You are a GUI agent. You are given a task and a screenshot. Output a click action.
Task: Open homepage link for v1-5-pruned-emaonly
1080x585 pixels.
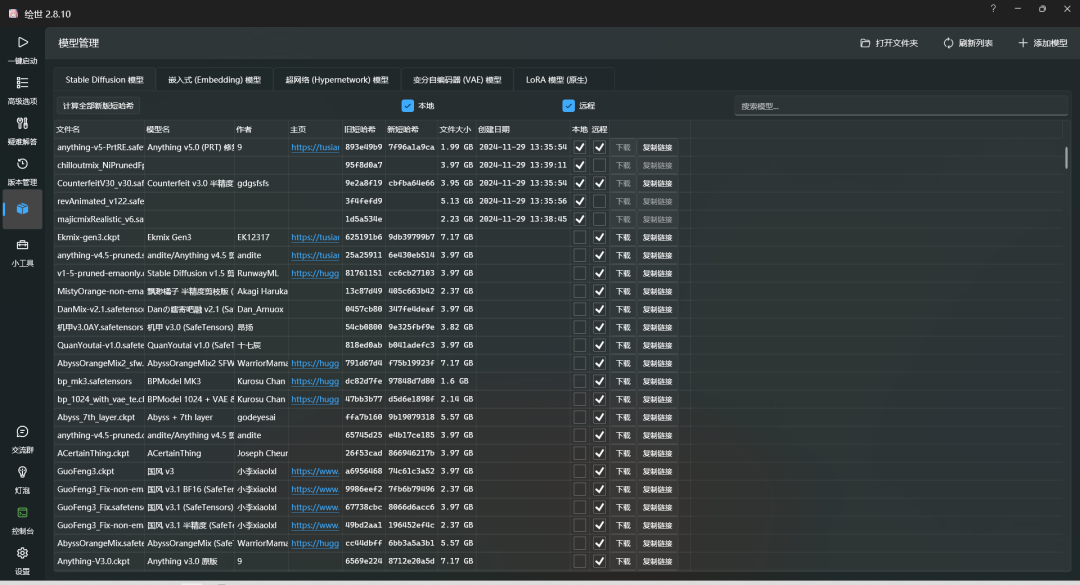pyautogui.click(x=315, y=274)
